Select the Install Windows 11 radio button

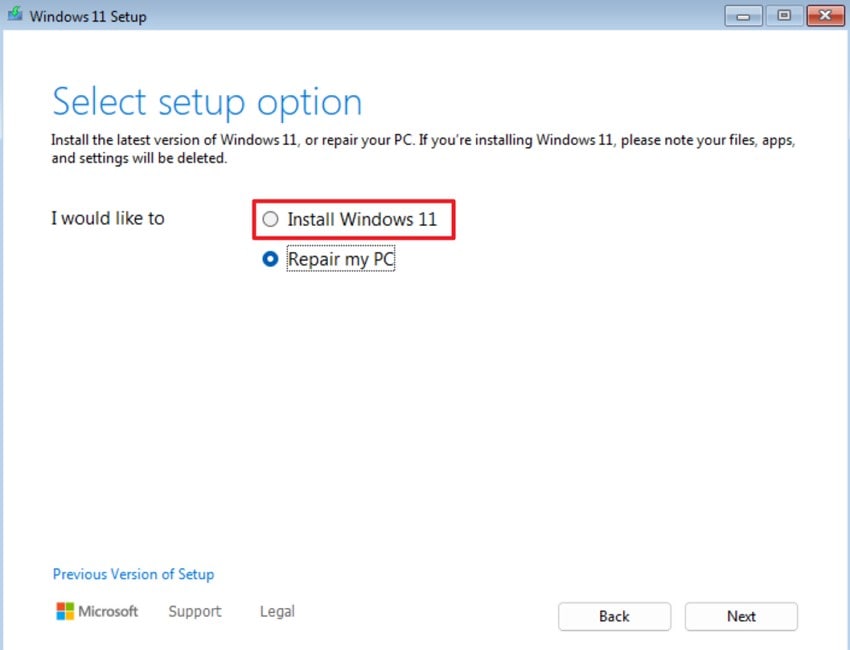pos(270,219)
